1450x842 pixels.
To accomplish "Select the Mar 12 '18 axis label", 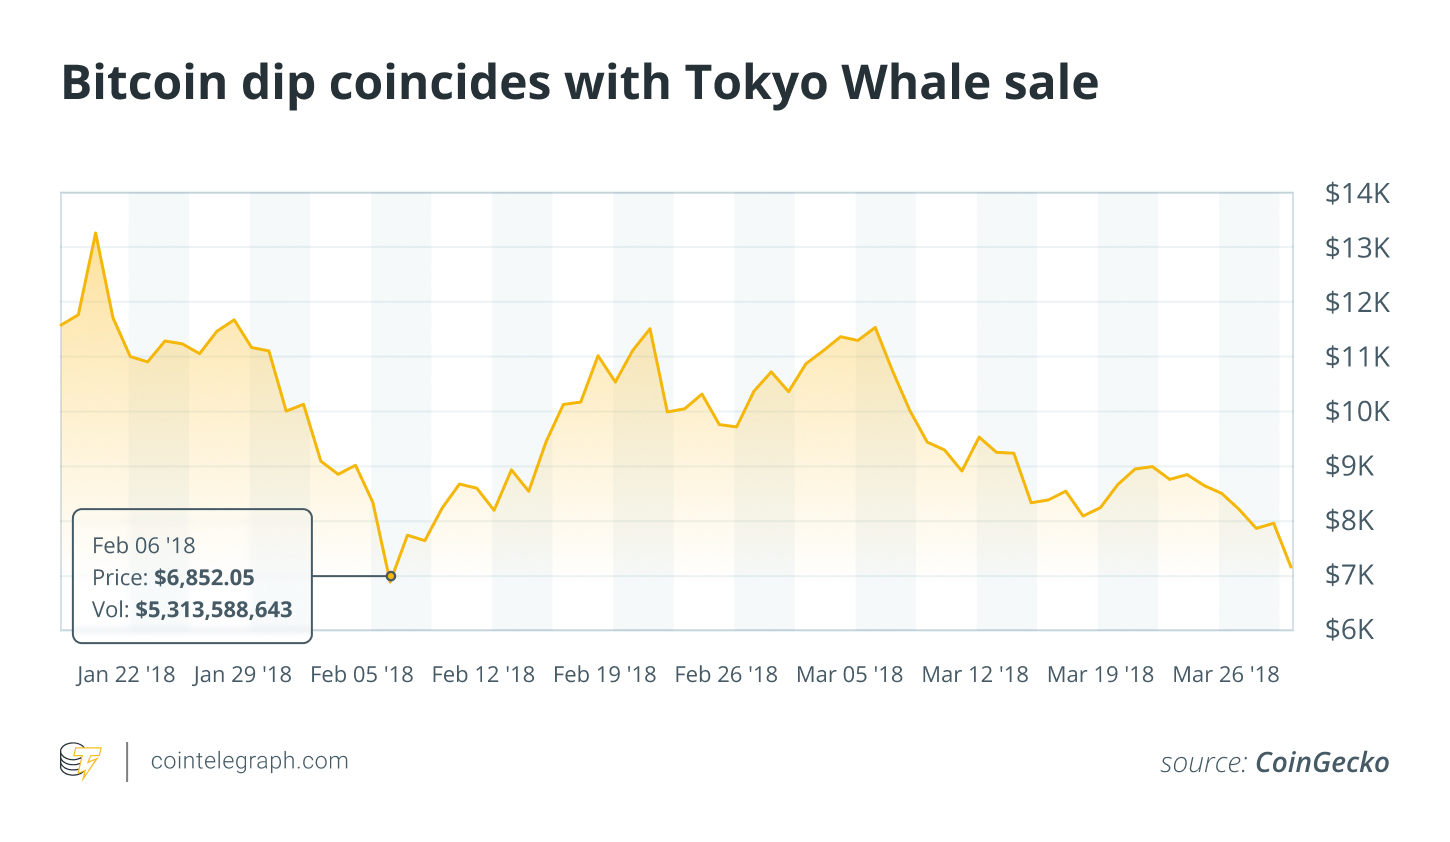I will pyautogui.click(x=975, y=675).
